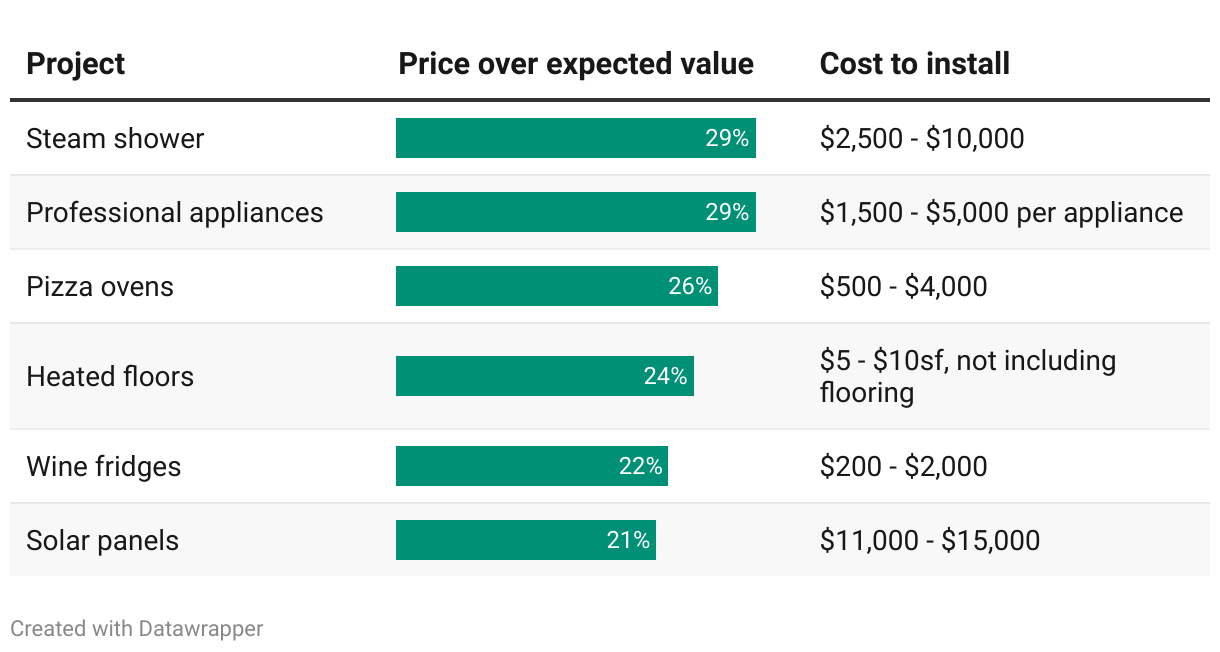Select the Wine fridges row label
This screenshot has width=1220, height=652.
click(x=104, y=466)
